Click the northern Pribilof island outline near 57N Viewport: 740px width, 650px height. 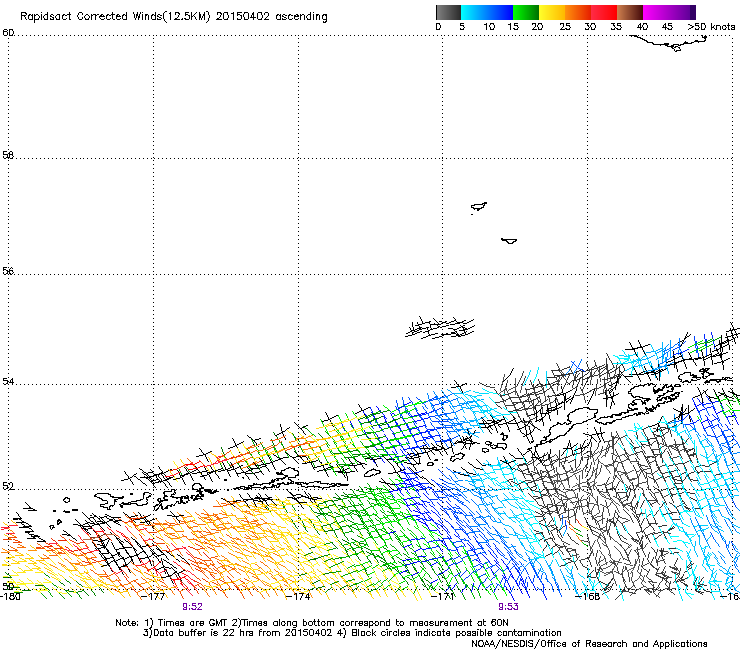pyautogui.click(x=479, y=207)
